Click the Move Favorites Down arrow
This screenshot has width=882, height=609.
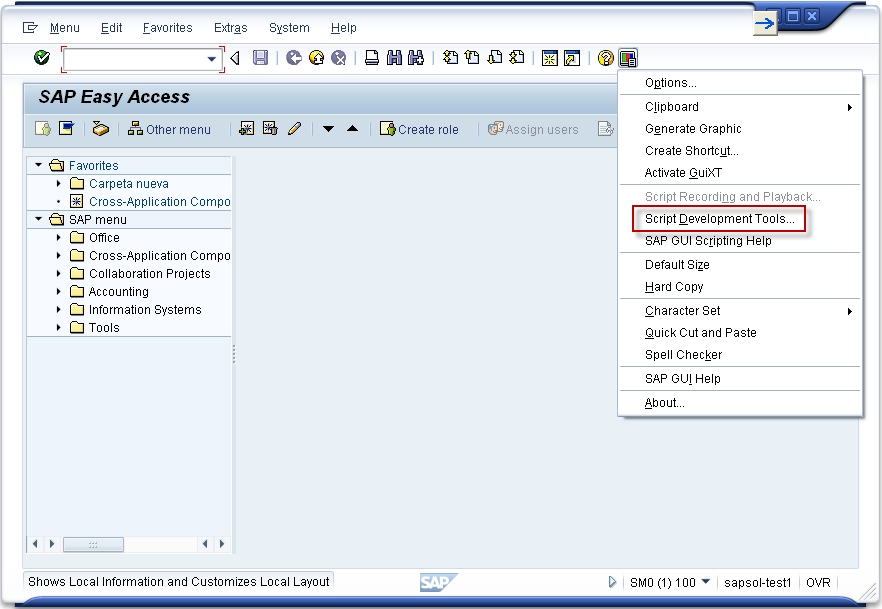pyautogui.click(x=328, y=129)
